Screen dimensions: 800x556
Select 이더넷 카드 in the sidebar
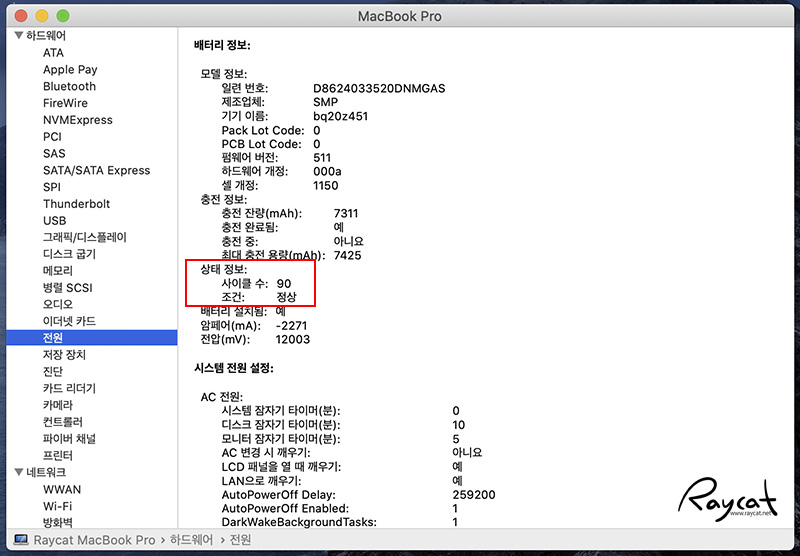[69, 321]
